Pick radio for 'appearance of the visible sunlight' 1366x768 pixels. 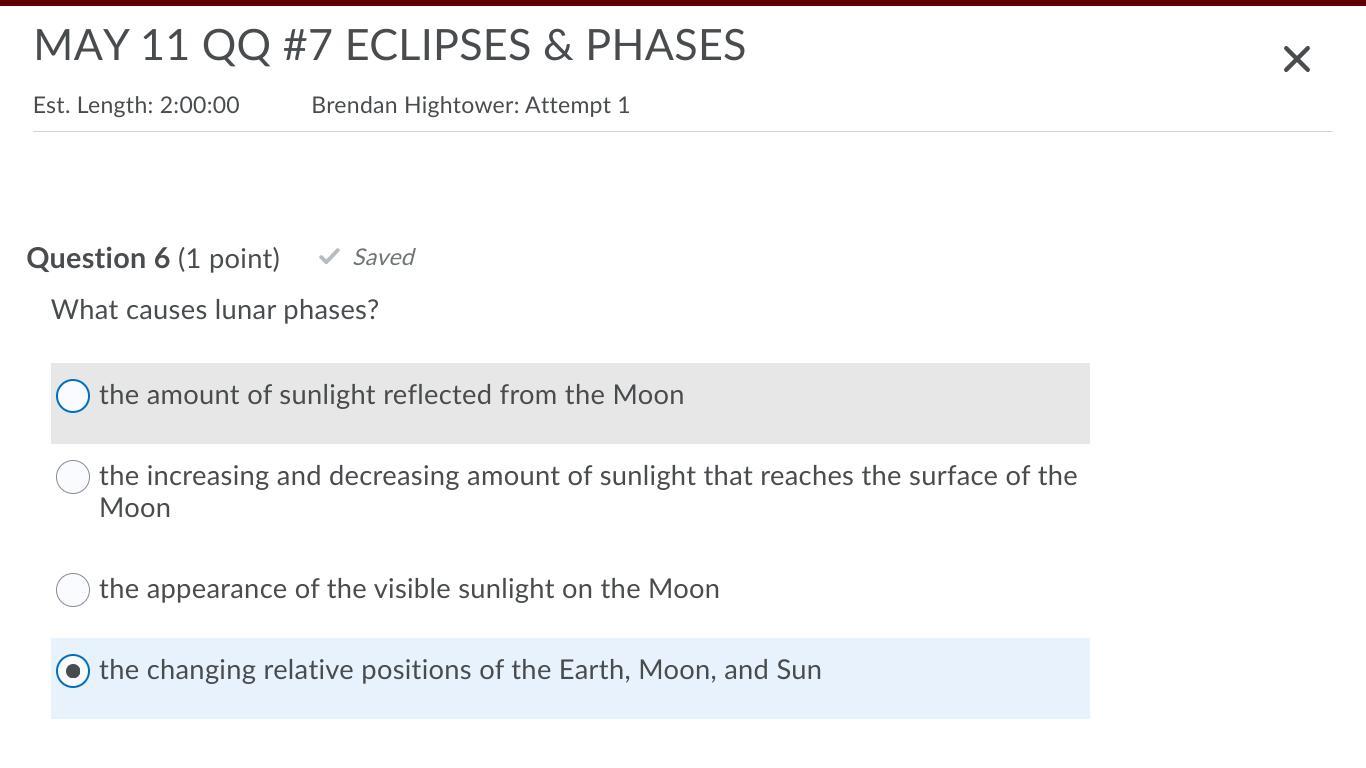point(73,590)
